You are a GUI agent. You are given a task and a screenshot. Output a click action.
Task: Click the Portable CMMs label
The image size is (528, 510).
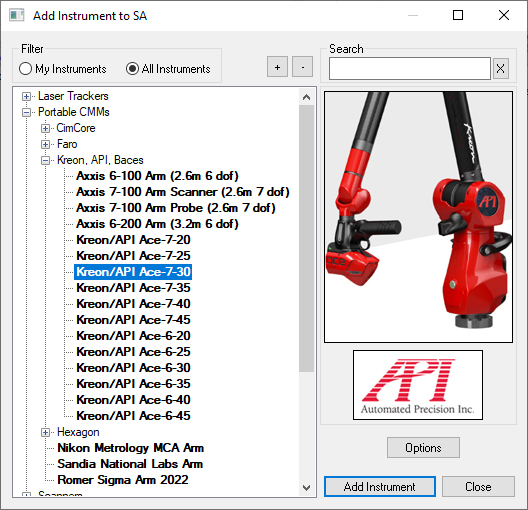[x=74, y=112]
